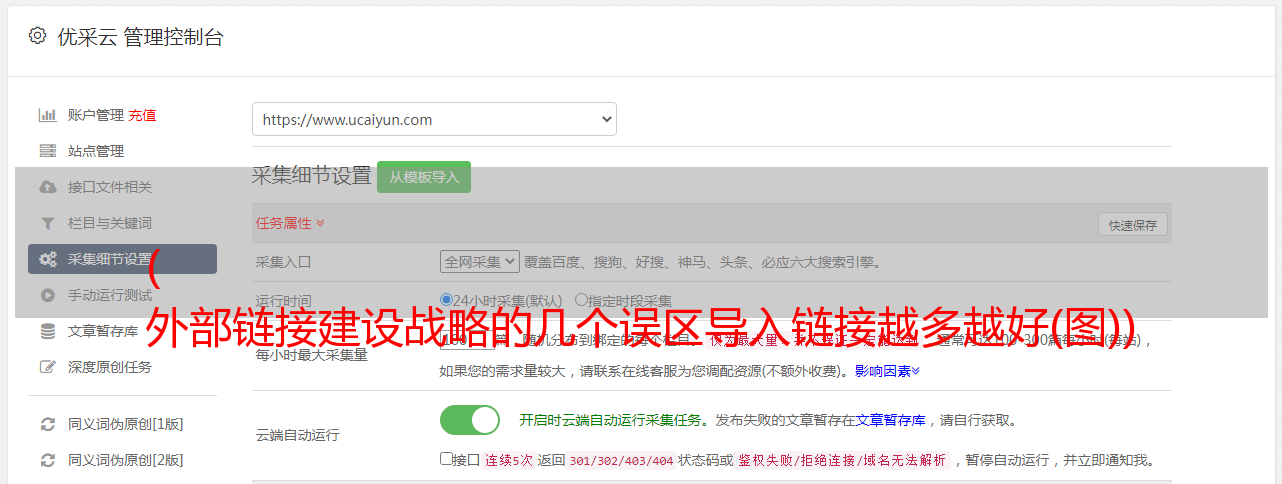Click the gears icon for 采集细节设置
The height and width of the screenshot is (484, 1282).
47,259
